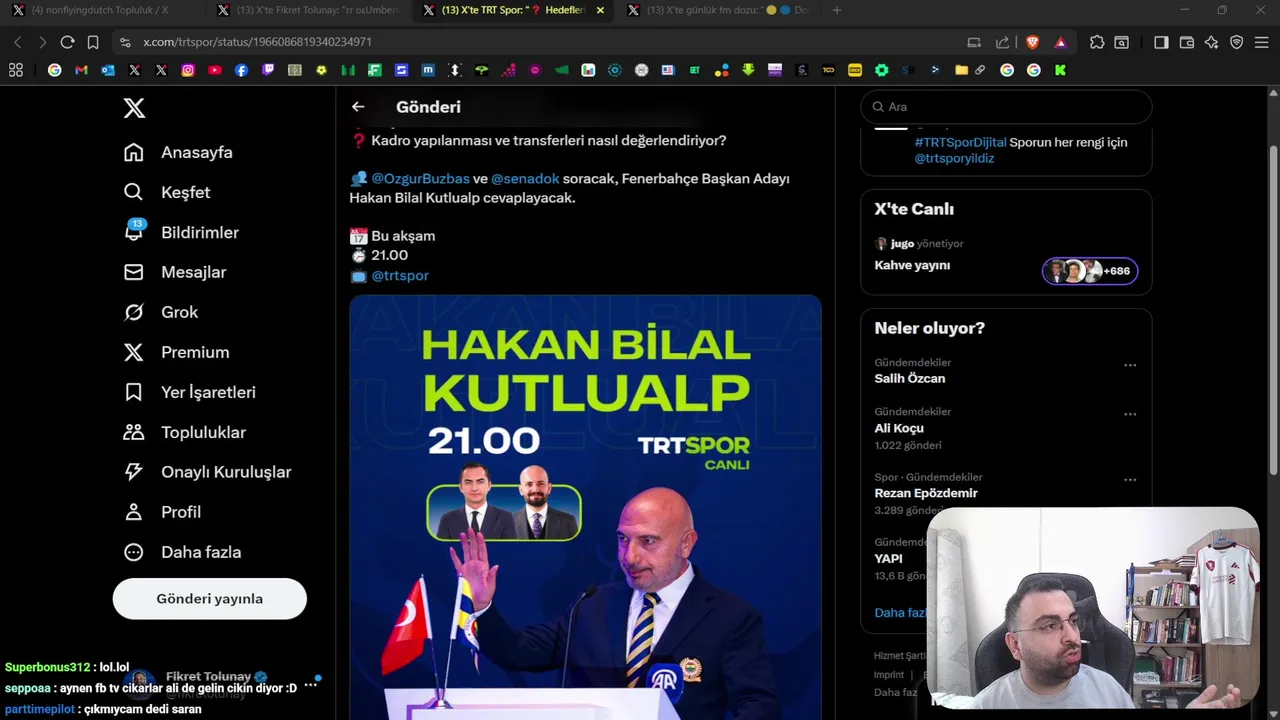Click the Gönderi yayınla button
This screenshot has height=720, width=1280.
point(210,598)
